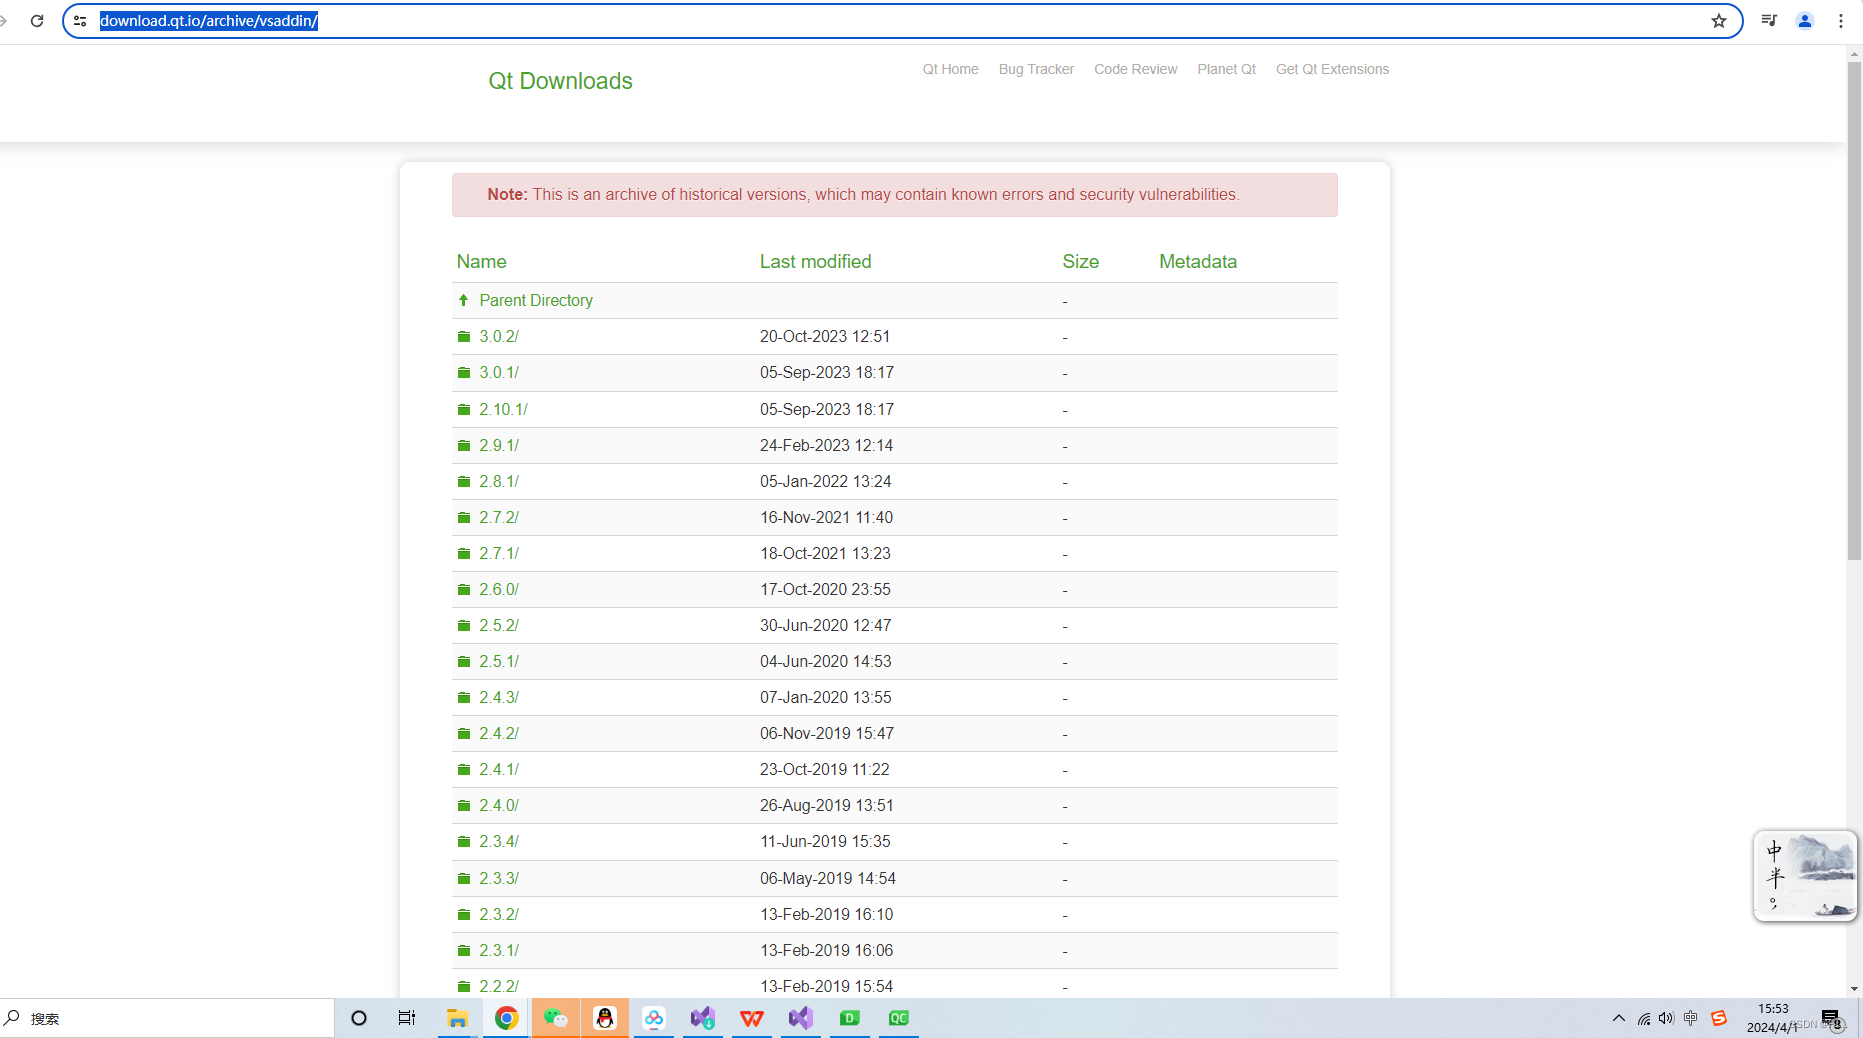Image resolution: width=1863 pixels, height=1038 pixels.
Task: Click the folder icon next to 3.0.2/
Action: point(464,337)
